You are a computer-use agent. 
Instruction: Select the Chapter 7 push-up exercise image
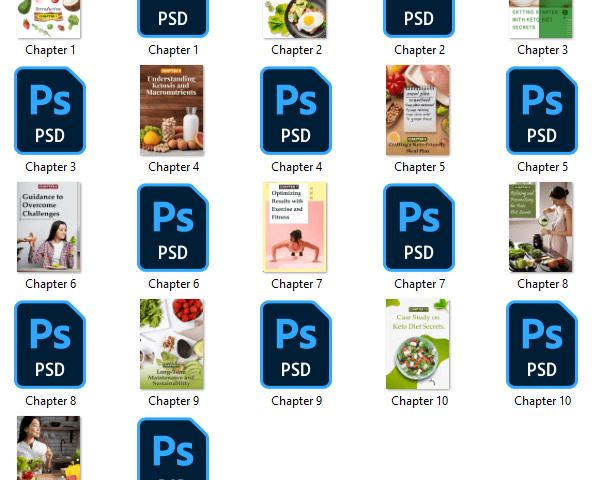[295, 227]
